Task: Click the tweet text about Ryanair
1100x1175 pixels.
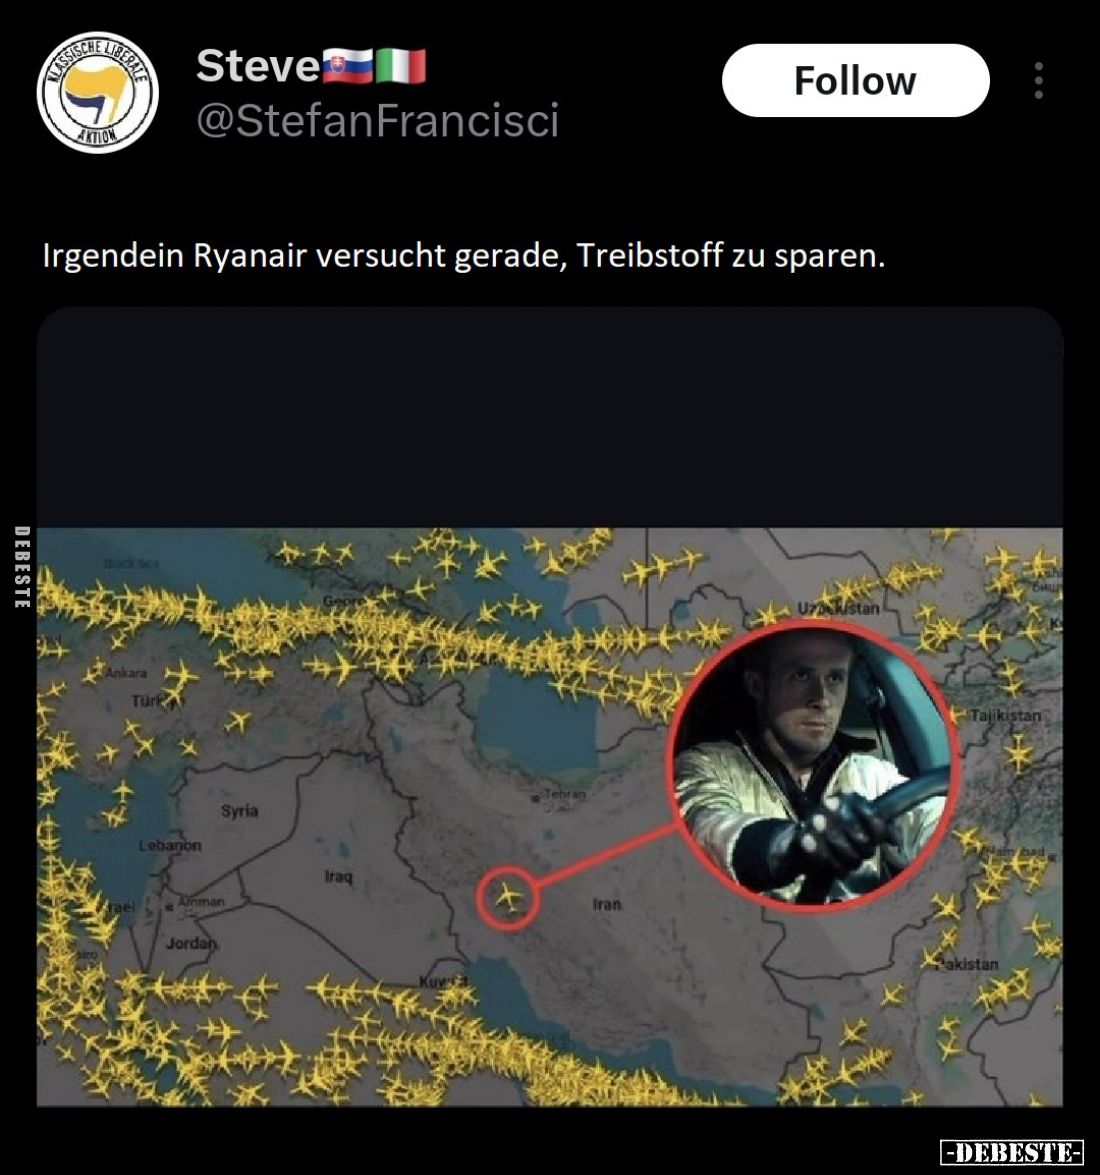Action: tap(464, 256)
